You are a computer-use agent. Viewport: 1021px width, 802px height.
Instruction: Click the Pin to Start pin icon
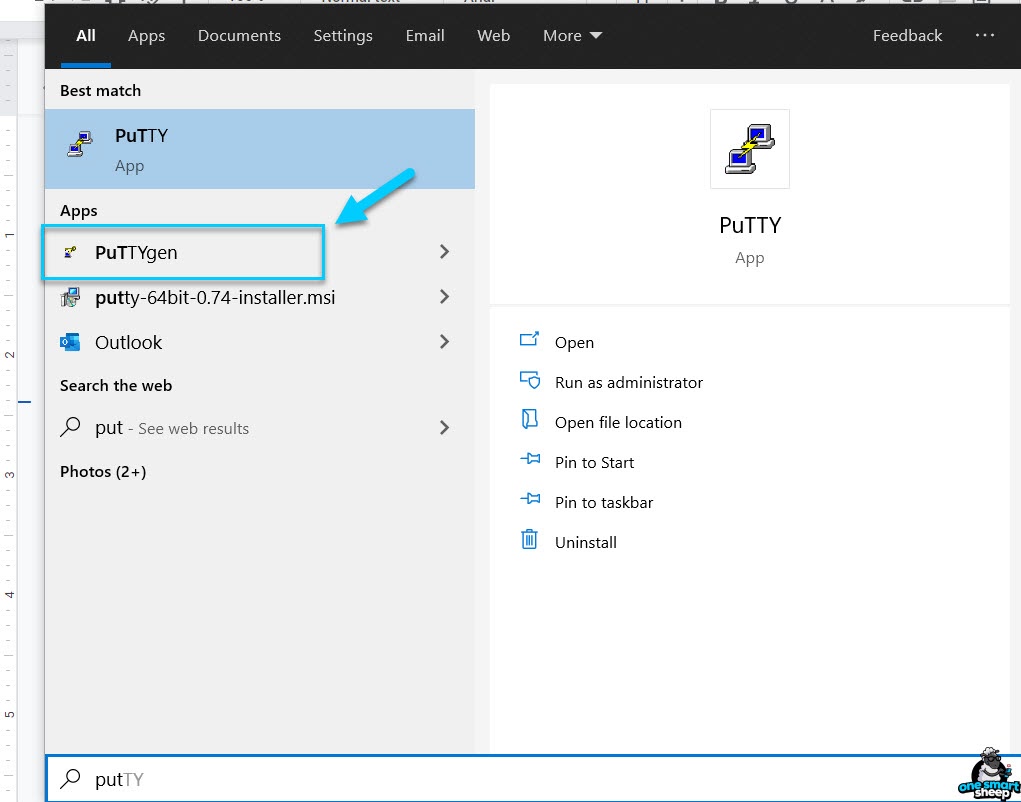pos(530,459)
